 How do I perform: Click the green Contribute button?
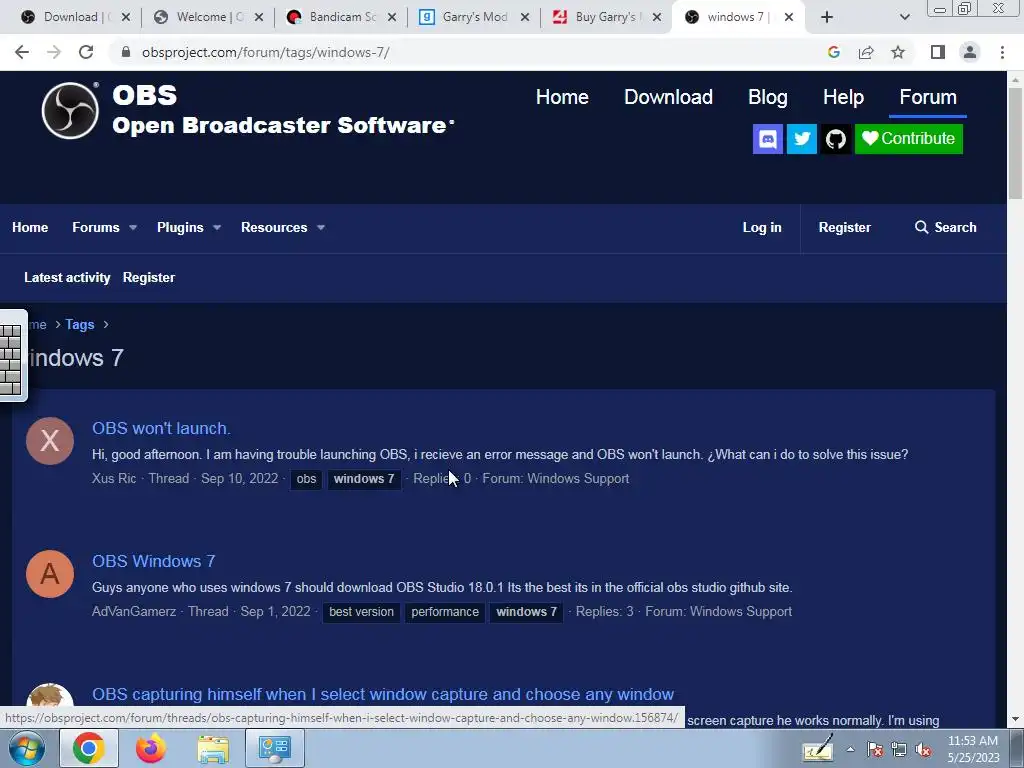click(x=908, y=139)
